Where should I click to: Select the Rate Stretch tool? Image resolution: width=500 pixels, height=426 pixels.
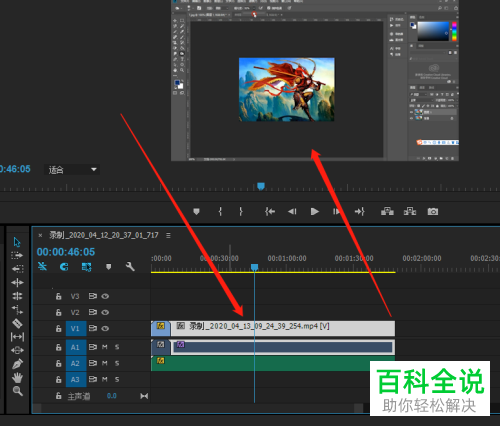(17, 310)
